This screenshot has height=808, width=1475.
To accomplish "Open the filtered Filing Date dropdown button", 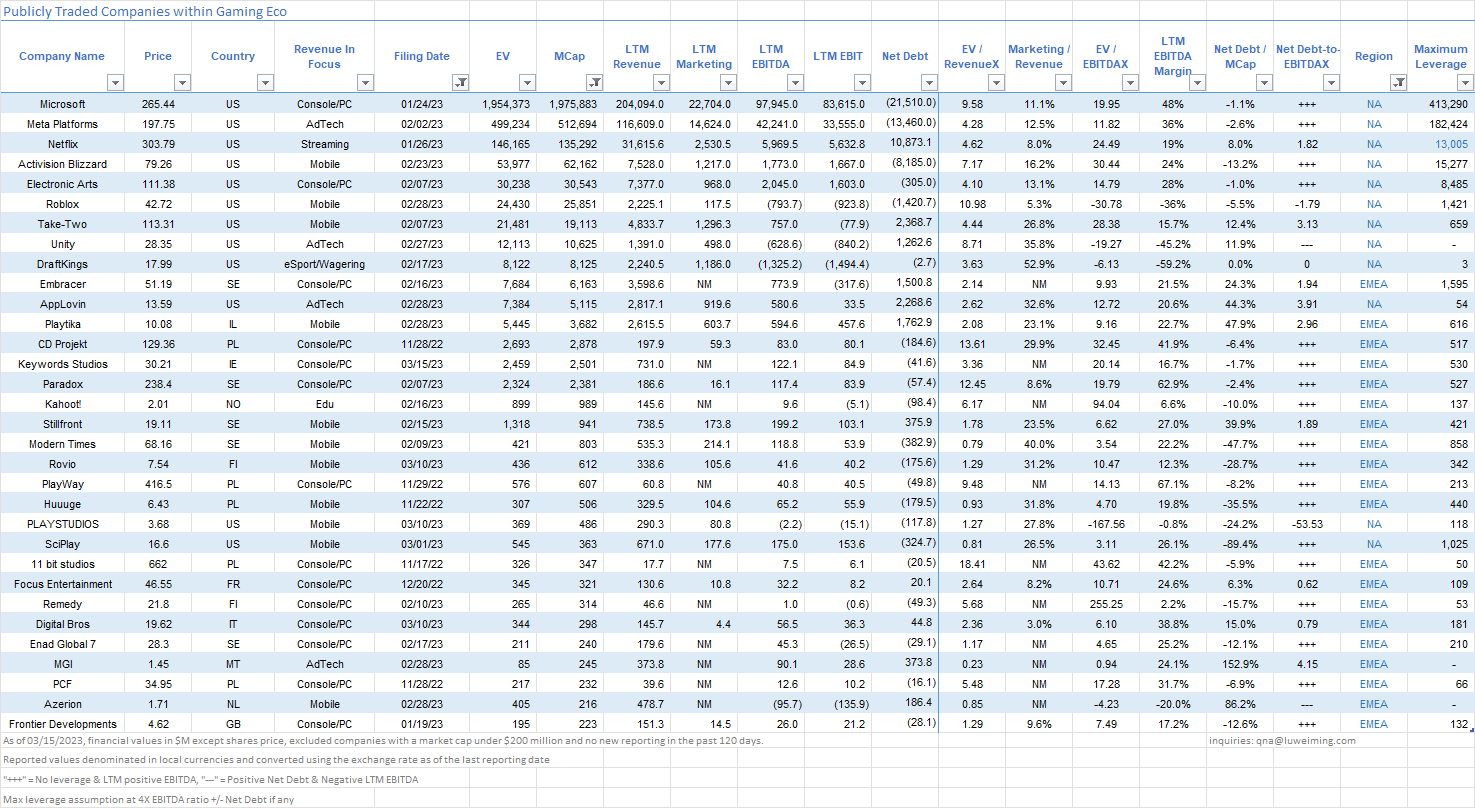I will pyautogui.click(x=460, y=83).
